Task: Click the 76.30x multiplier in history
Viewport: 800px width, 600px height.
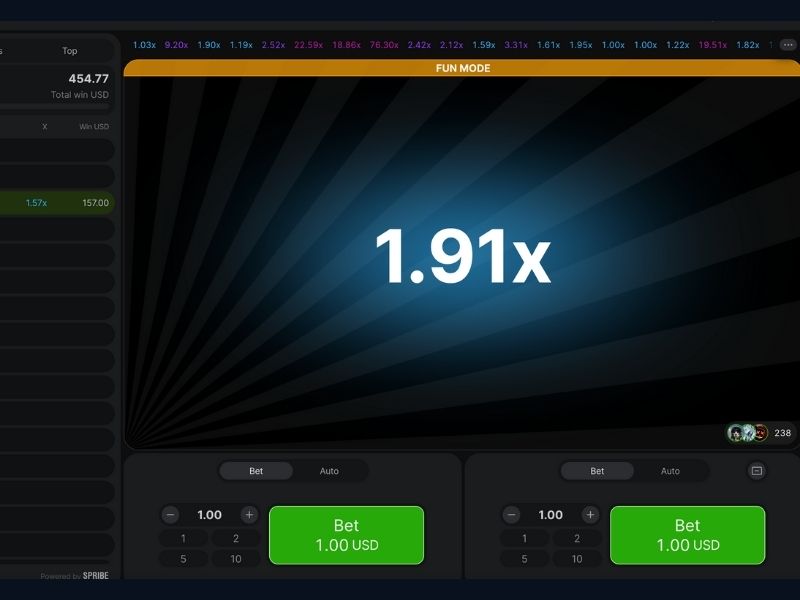Action: tap(383, 45)
